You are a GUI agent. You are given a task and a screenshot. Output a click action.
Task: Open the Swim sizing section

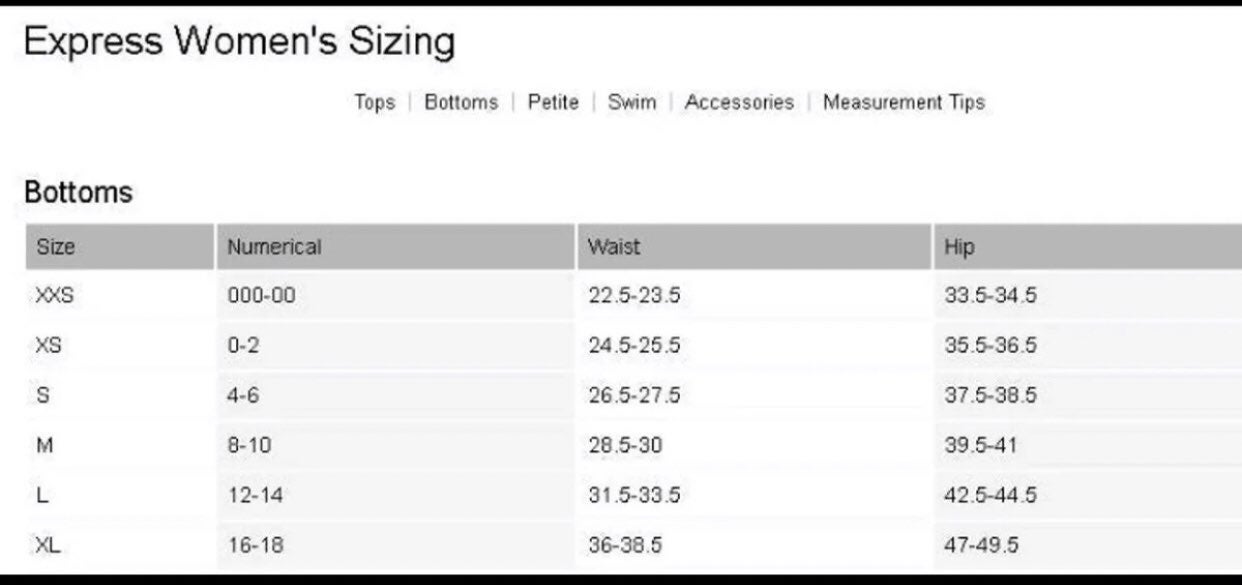(x=632, y=102)
